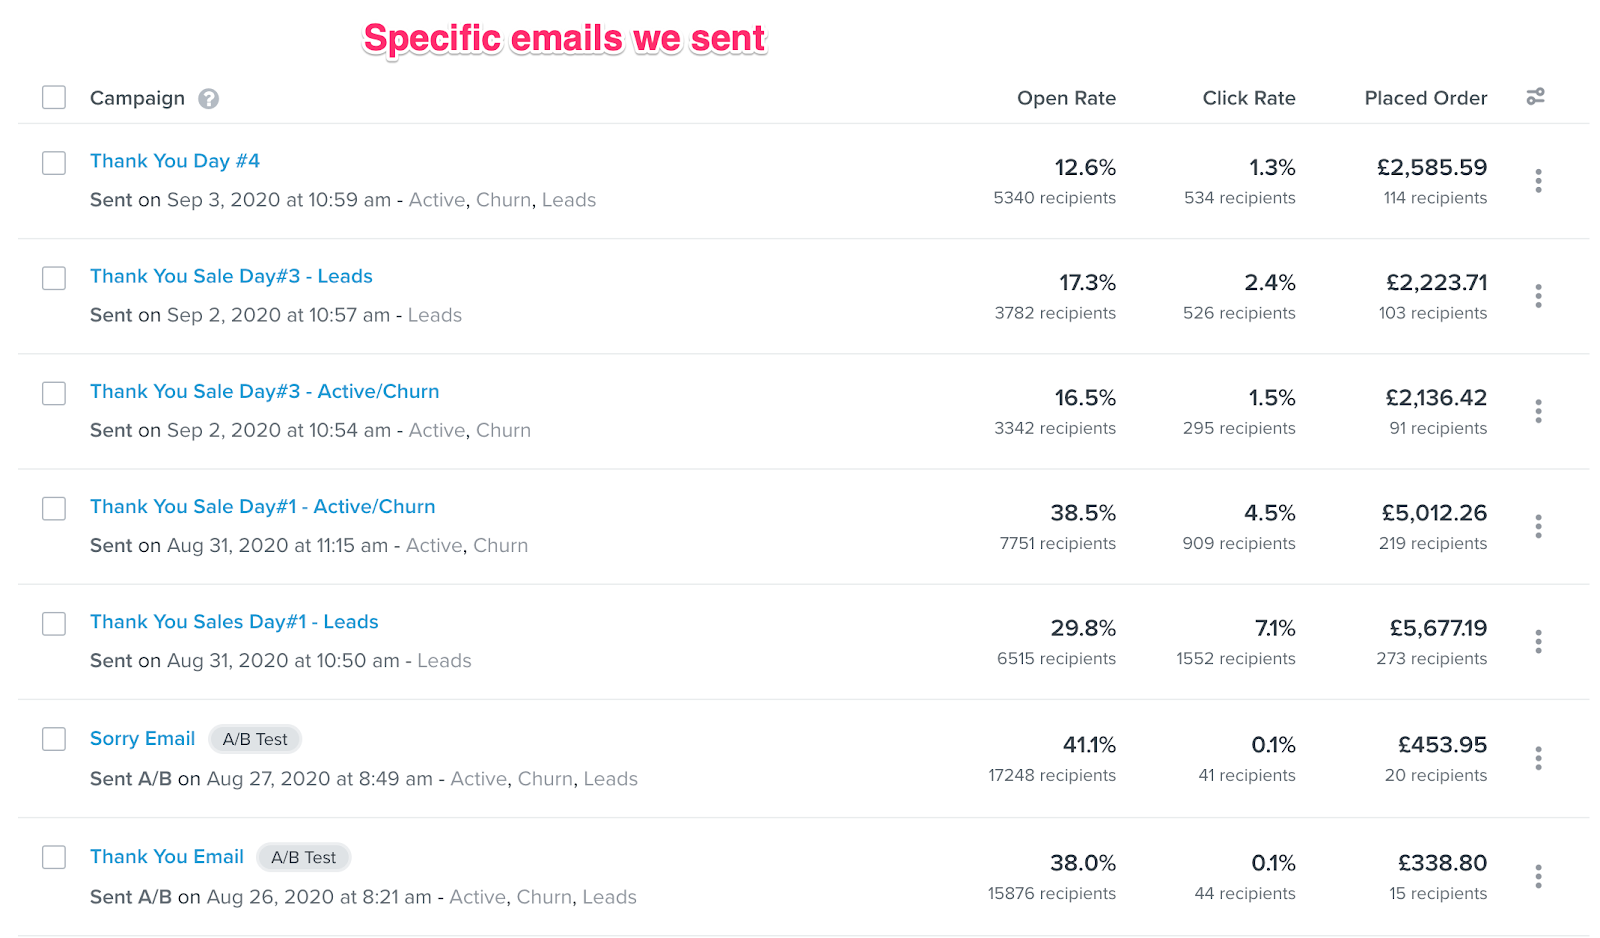Open Thank You Sale Day#1 - Active/Churn campaign

click(x=263, y=507)
